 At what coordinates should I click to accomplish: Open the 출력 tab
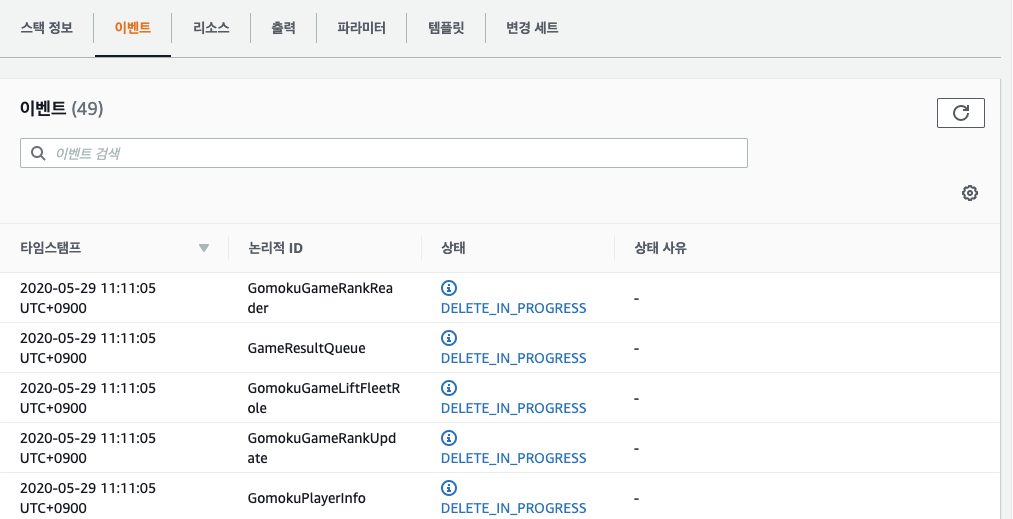click(x=284, y=28)
